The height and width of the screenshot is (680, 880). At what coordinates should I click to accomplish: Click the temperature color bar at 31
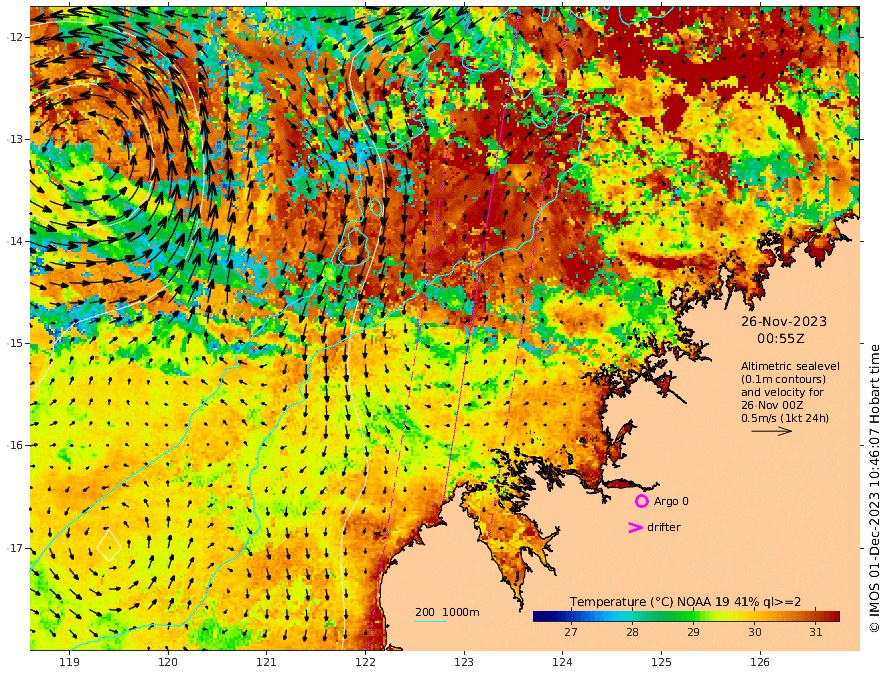click(816, 617)
